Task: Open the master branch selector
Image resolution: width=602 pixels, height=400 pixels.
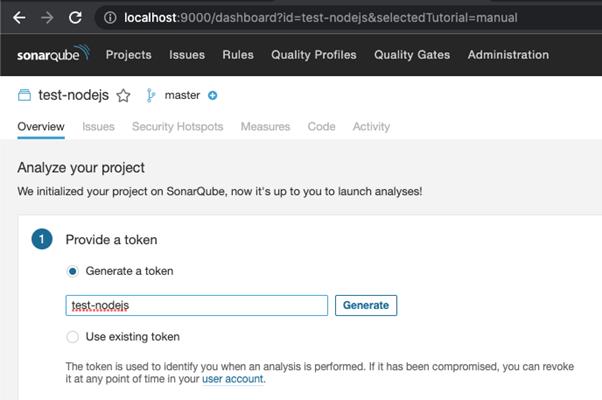Action: pyautogui.click(x=182, y=95)
